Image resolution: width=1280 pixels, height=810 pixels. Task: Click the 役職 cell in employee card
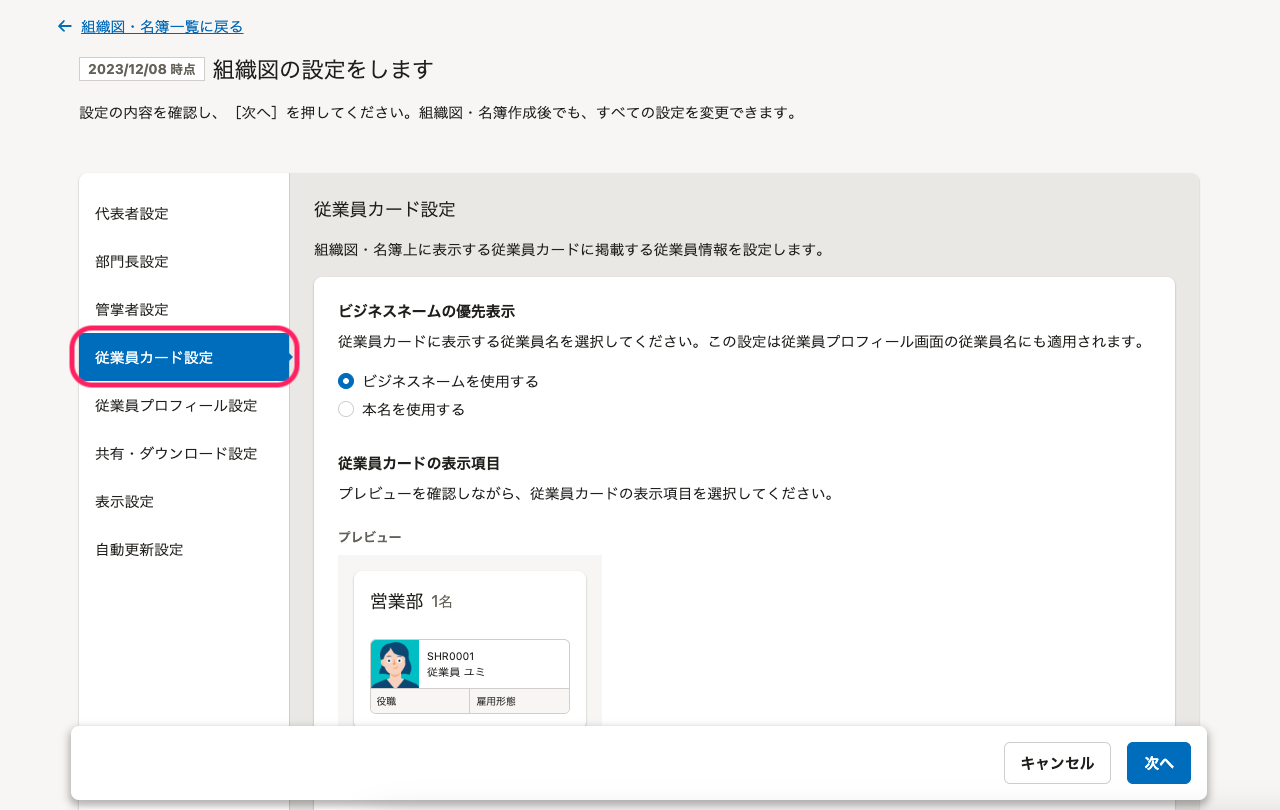[x=420, y=701]
